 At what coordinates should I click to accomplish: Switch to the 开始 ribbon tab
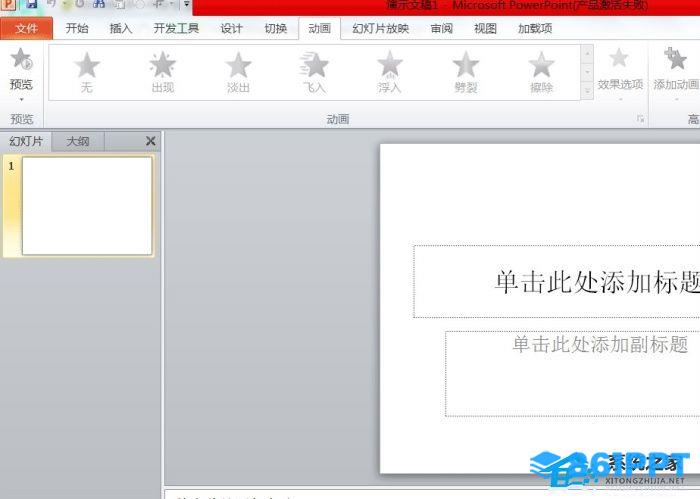coord(77,29)
